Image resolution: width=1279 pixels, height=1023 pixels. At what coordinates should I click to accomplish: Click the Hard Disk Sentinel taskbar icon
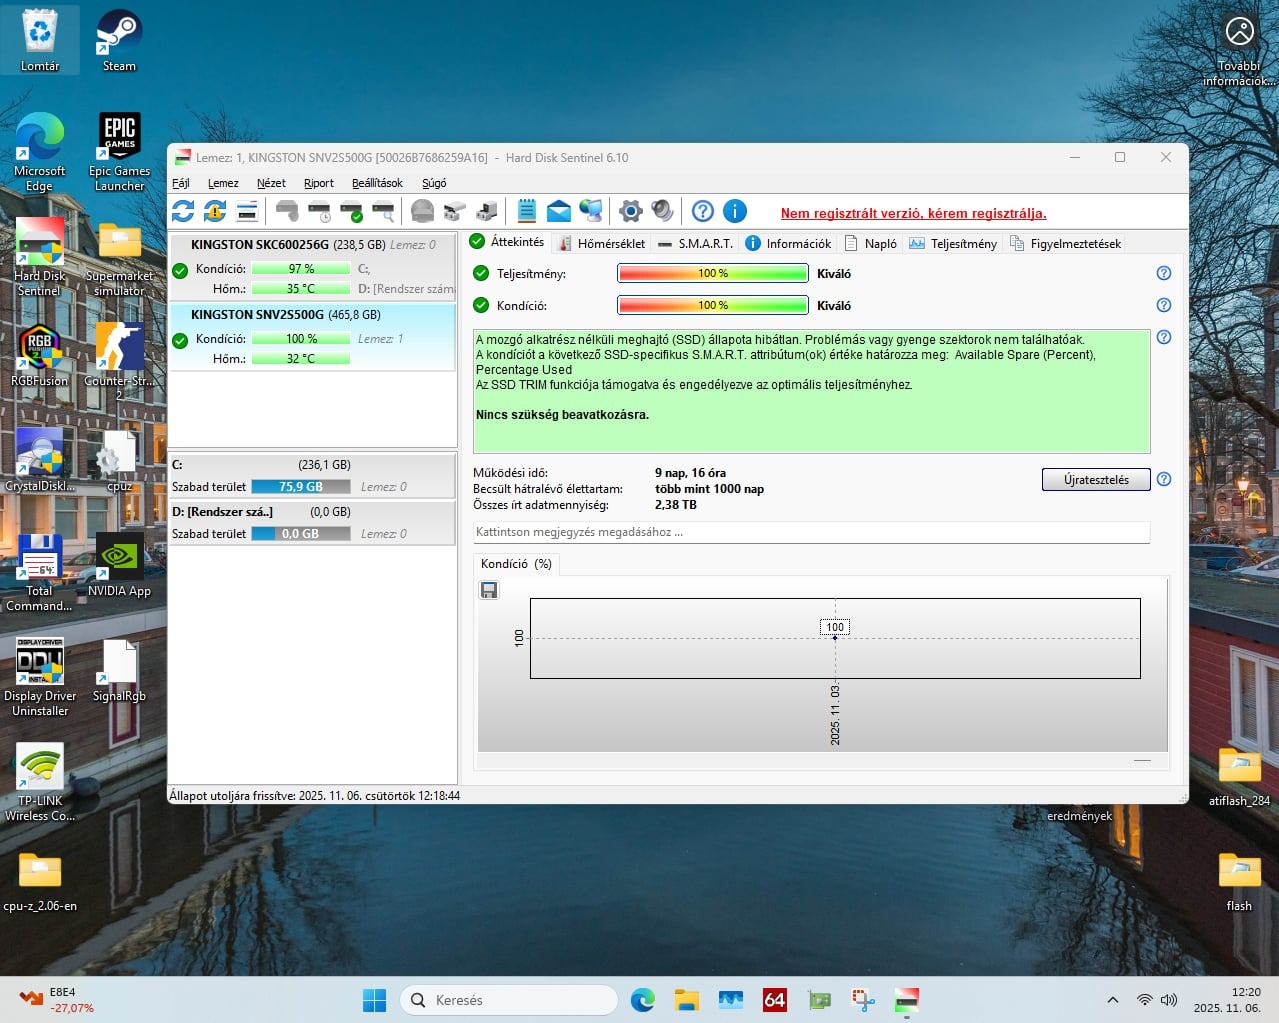[x=907, y=999]
